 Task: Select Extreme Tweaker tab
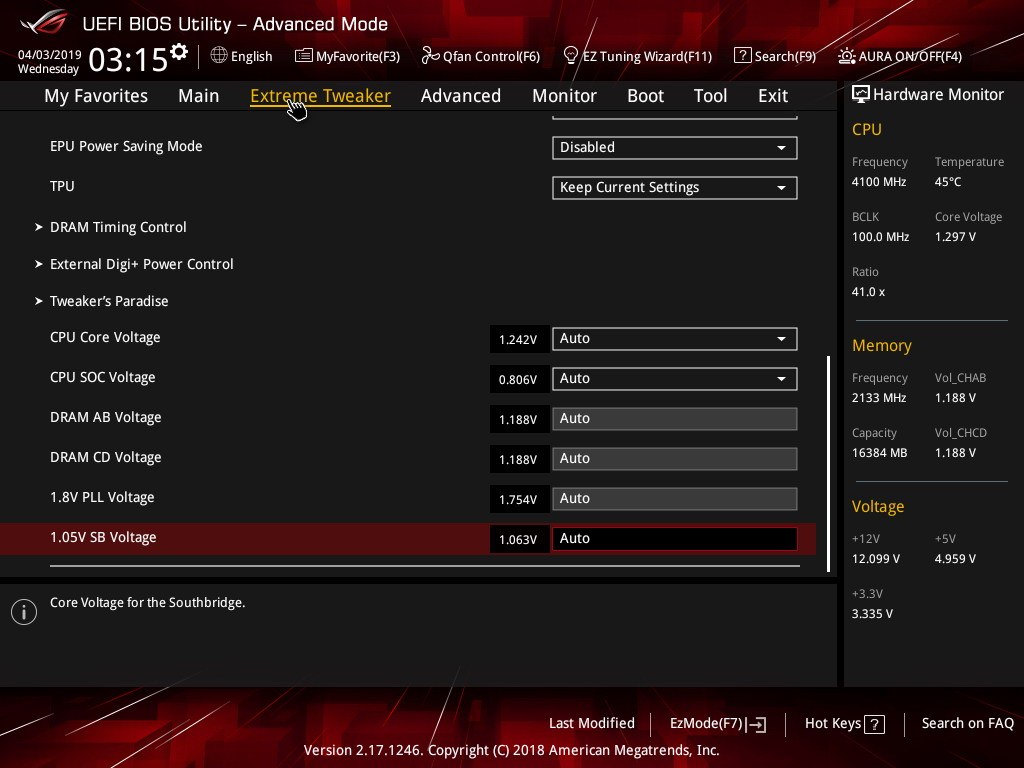pyautogui.click(x=320, y=96)
